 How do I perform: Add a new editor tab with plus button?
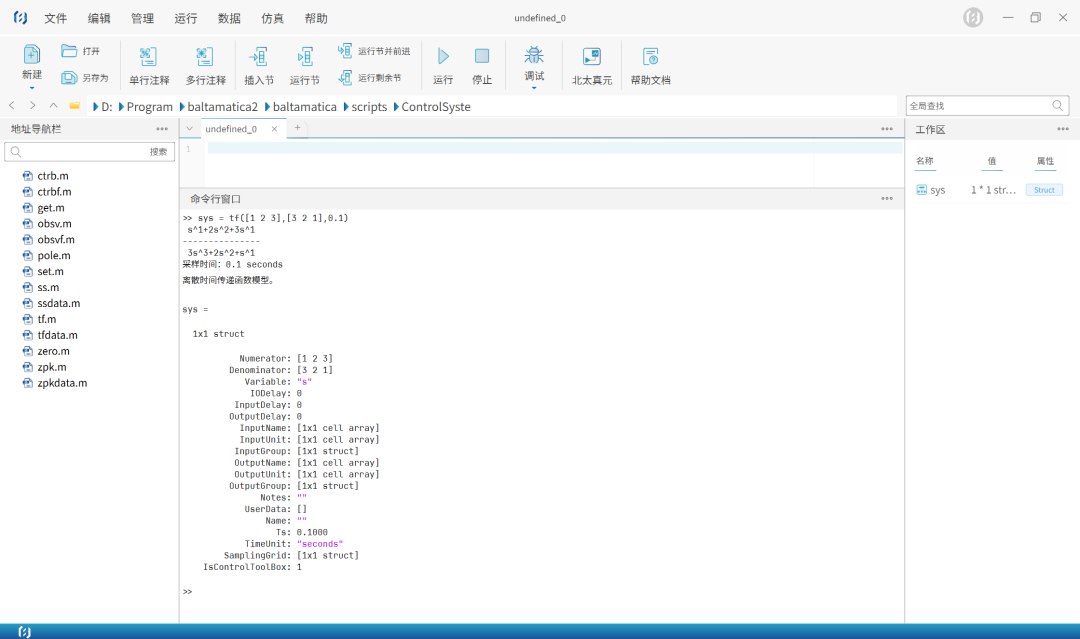[297, 128]
